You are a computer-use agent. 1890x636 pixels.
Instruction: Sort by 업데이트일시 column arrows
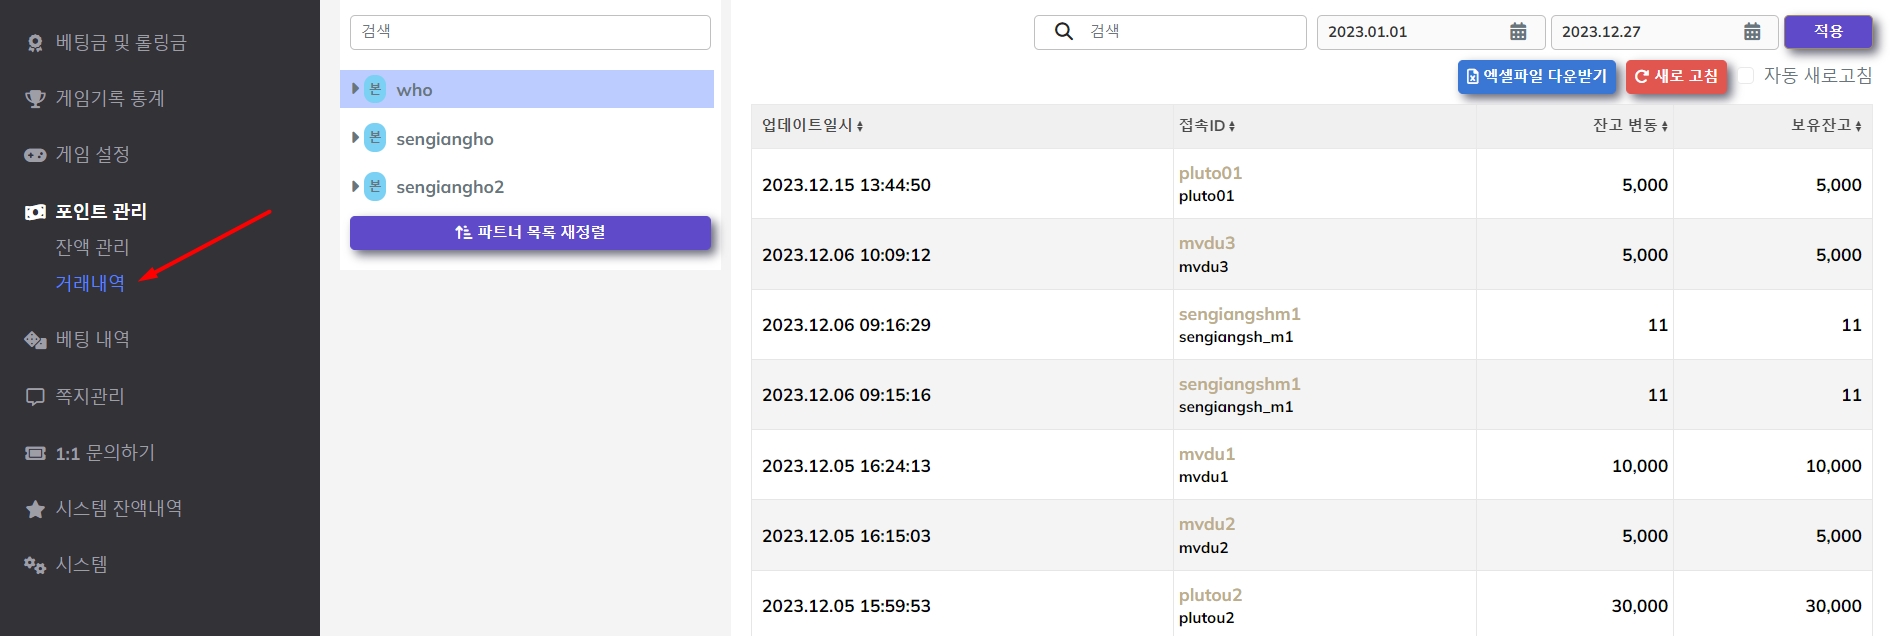[x=860, y=126]
